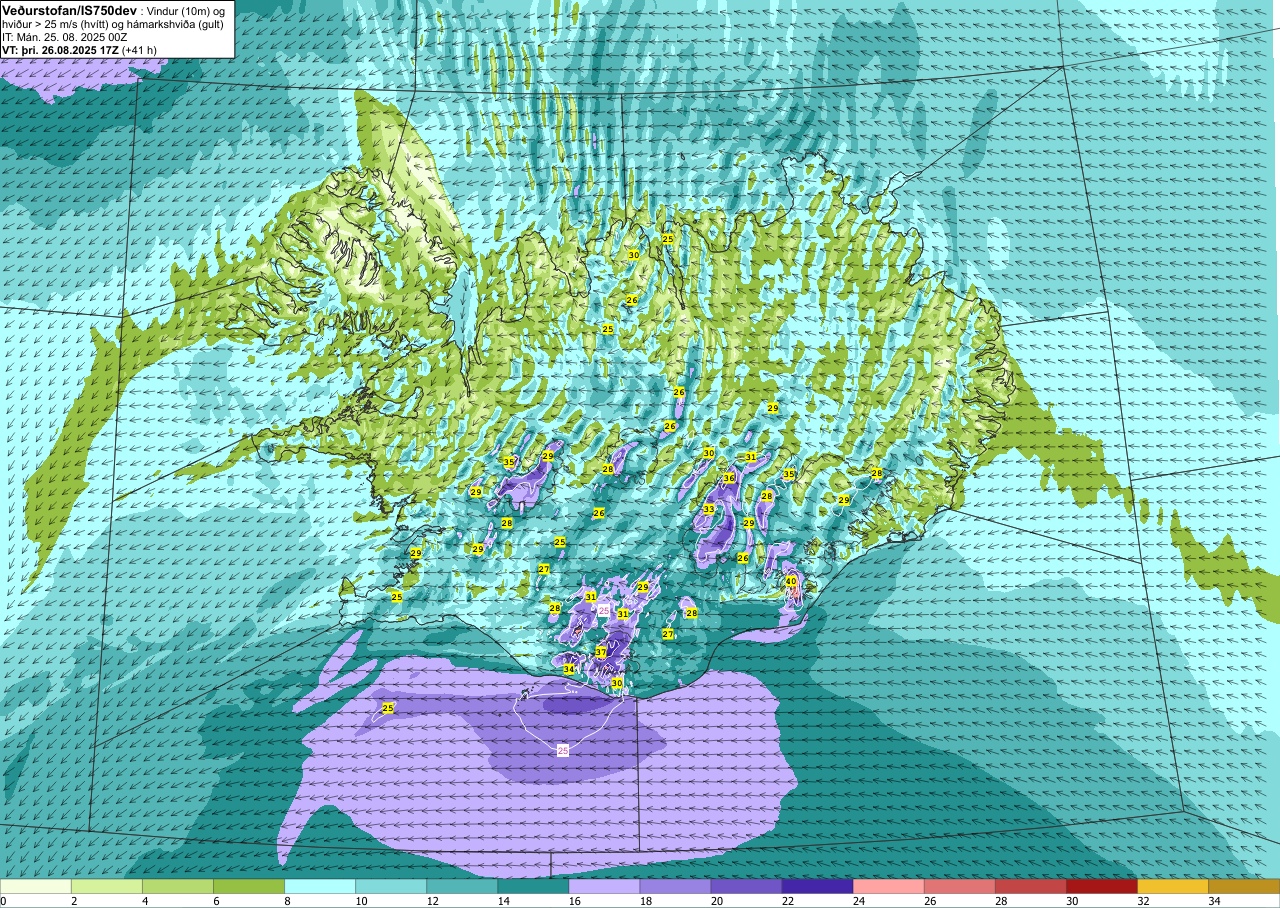Click the 24–26 m/s pink legend swatch

tap(888, 886)
